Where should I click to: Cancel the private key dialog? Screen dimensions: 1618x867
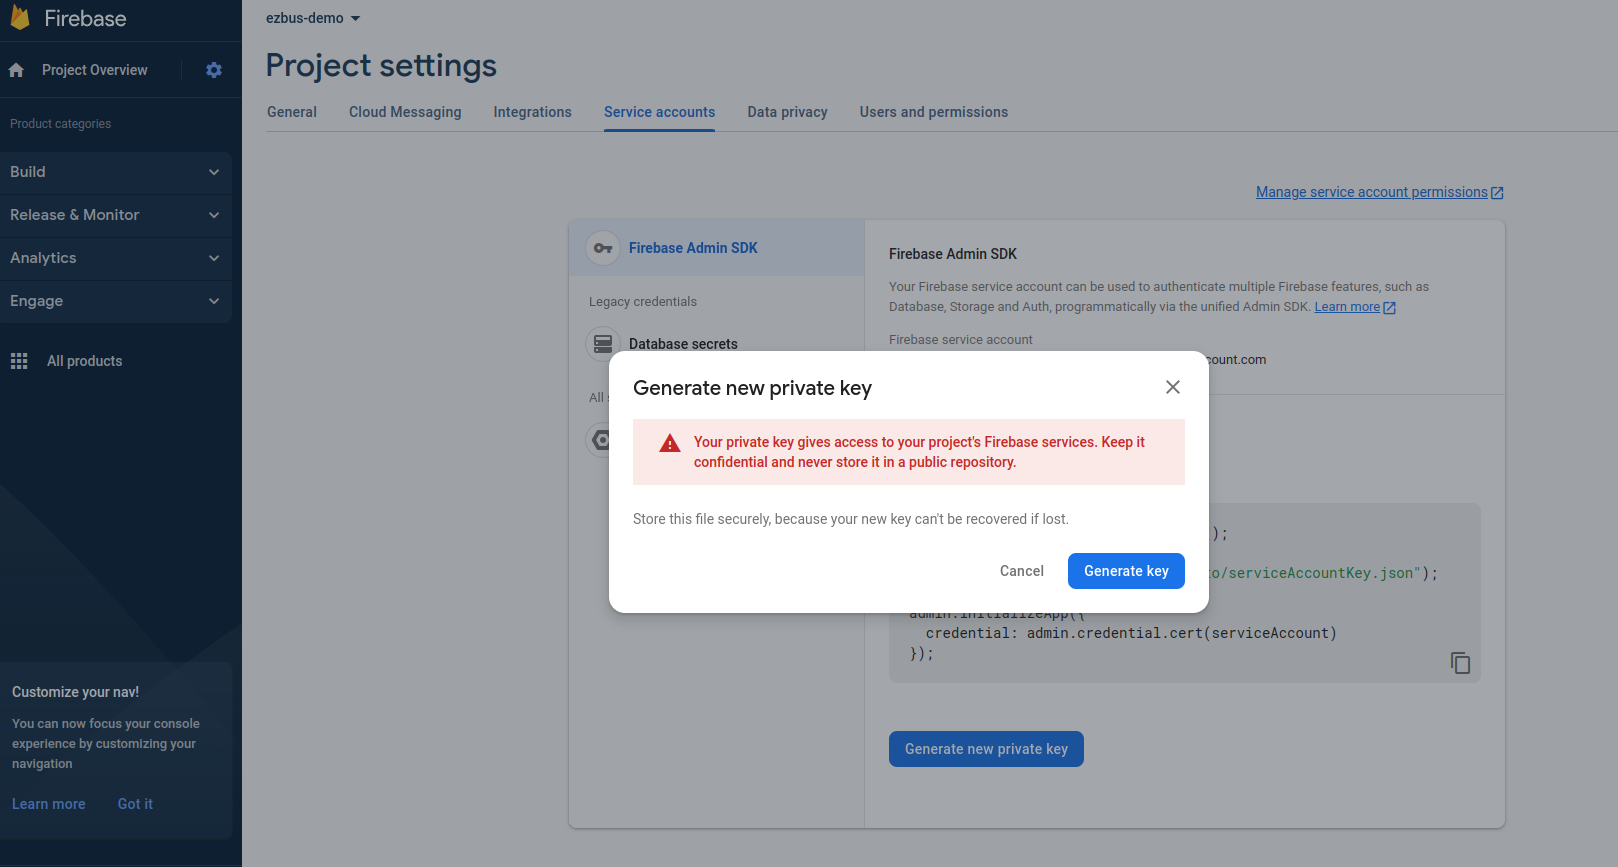click(1022, 571)
